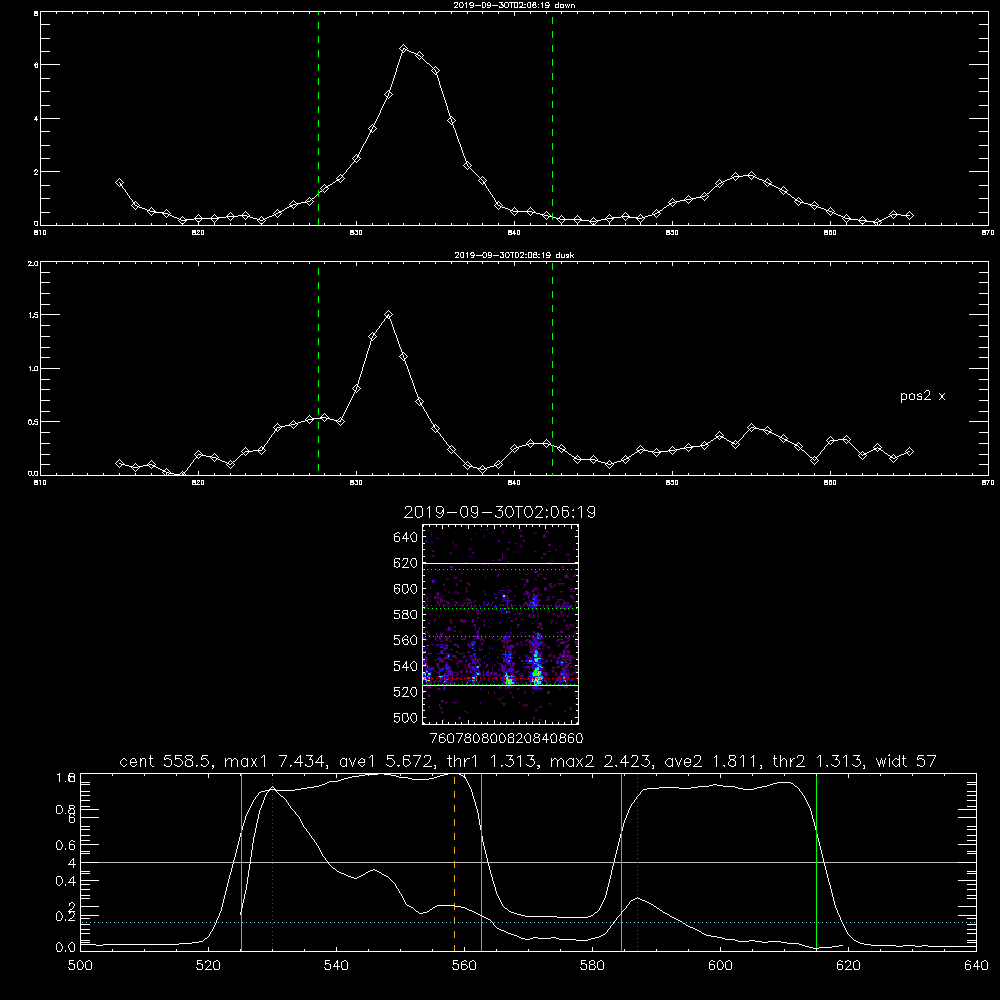Click the horizontal dotted threshold line in bottom plot
This screenshot has width=1000, height=1000.
click(x=528, y=922)
